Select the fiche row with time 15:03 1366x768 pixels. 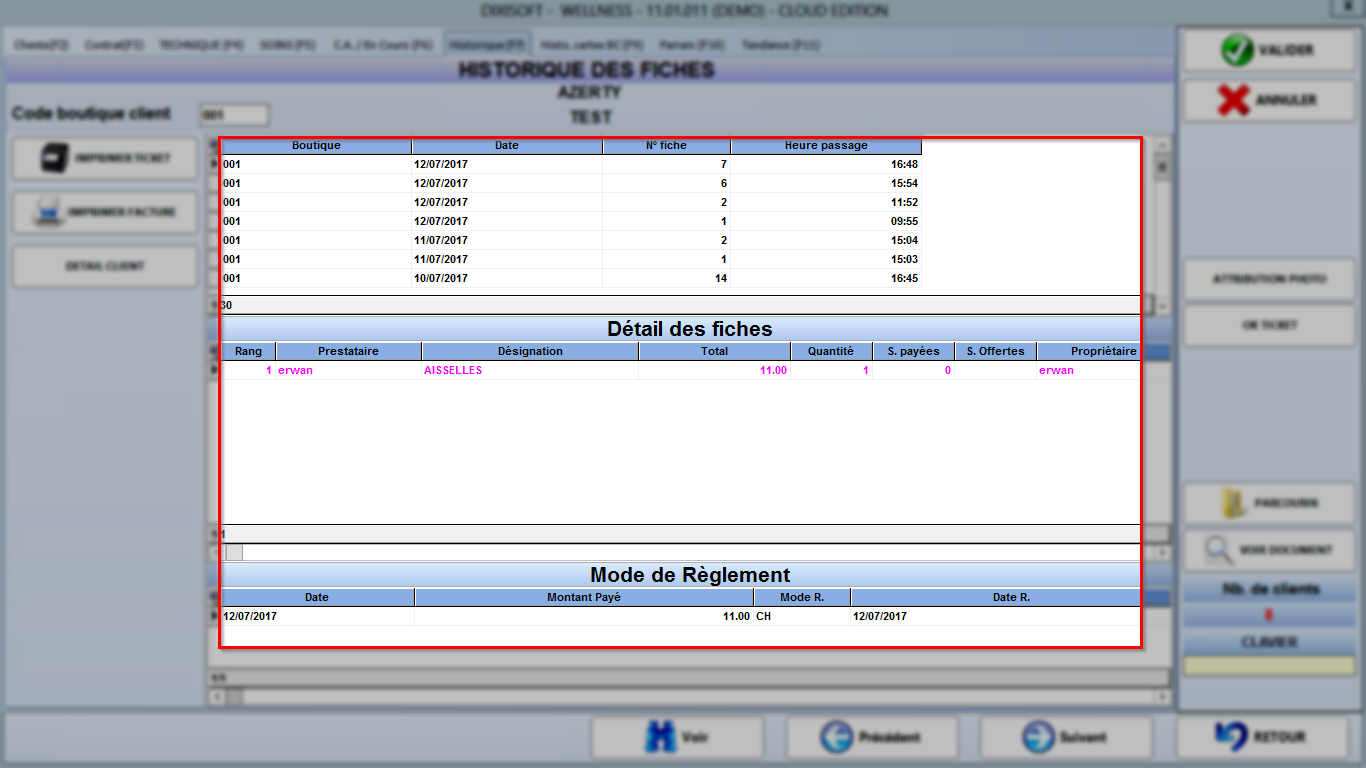(x=571, y=259)
